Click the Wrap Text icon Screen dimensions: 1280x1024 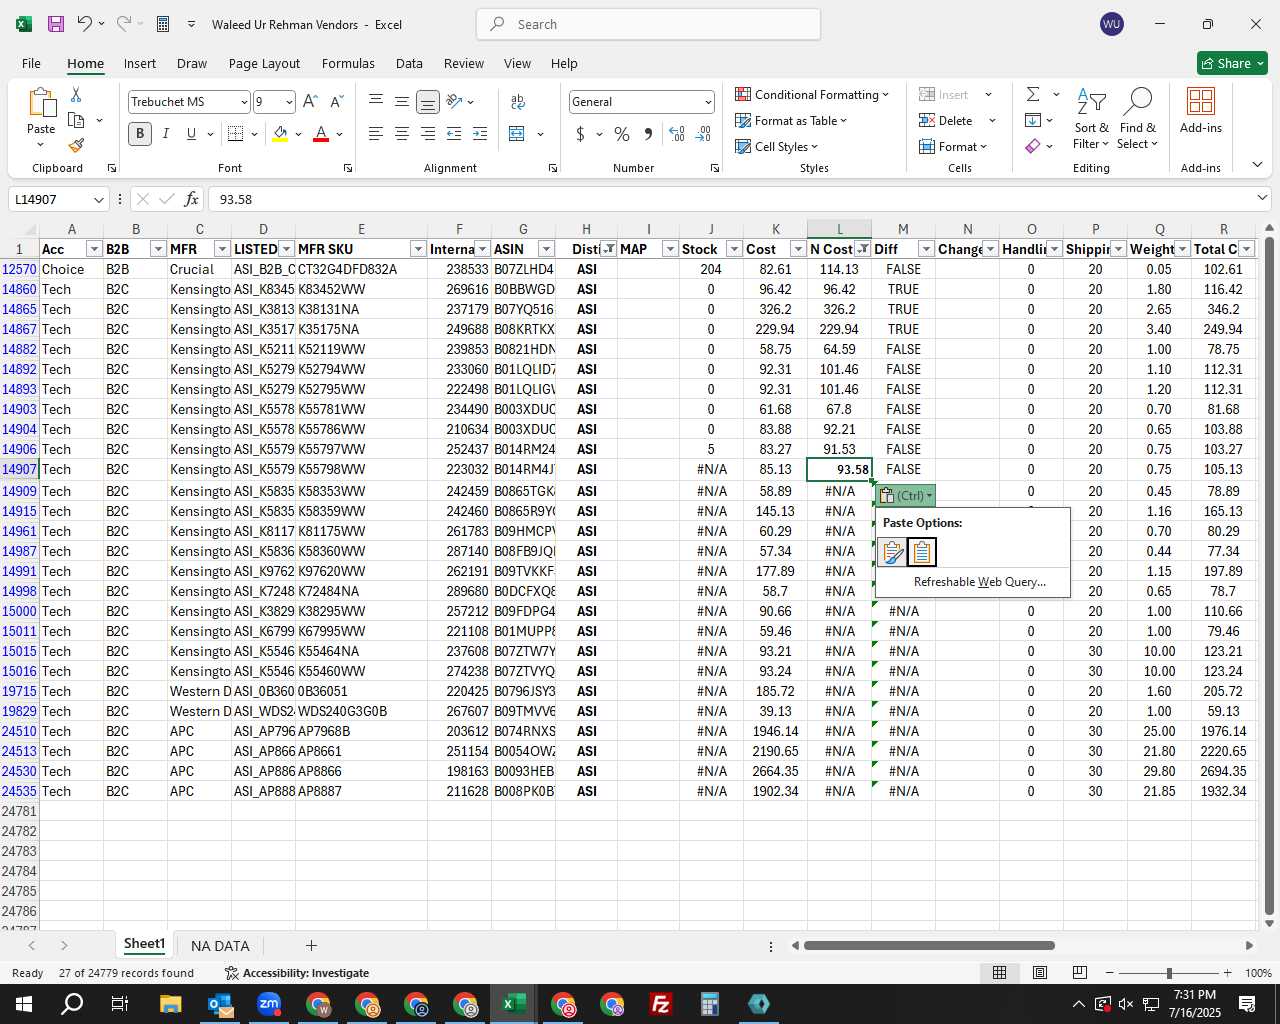pos(518,102)
